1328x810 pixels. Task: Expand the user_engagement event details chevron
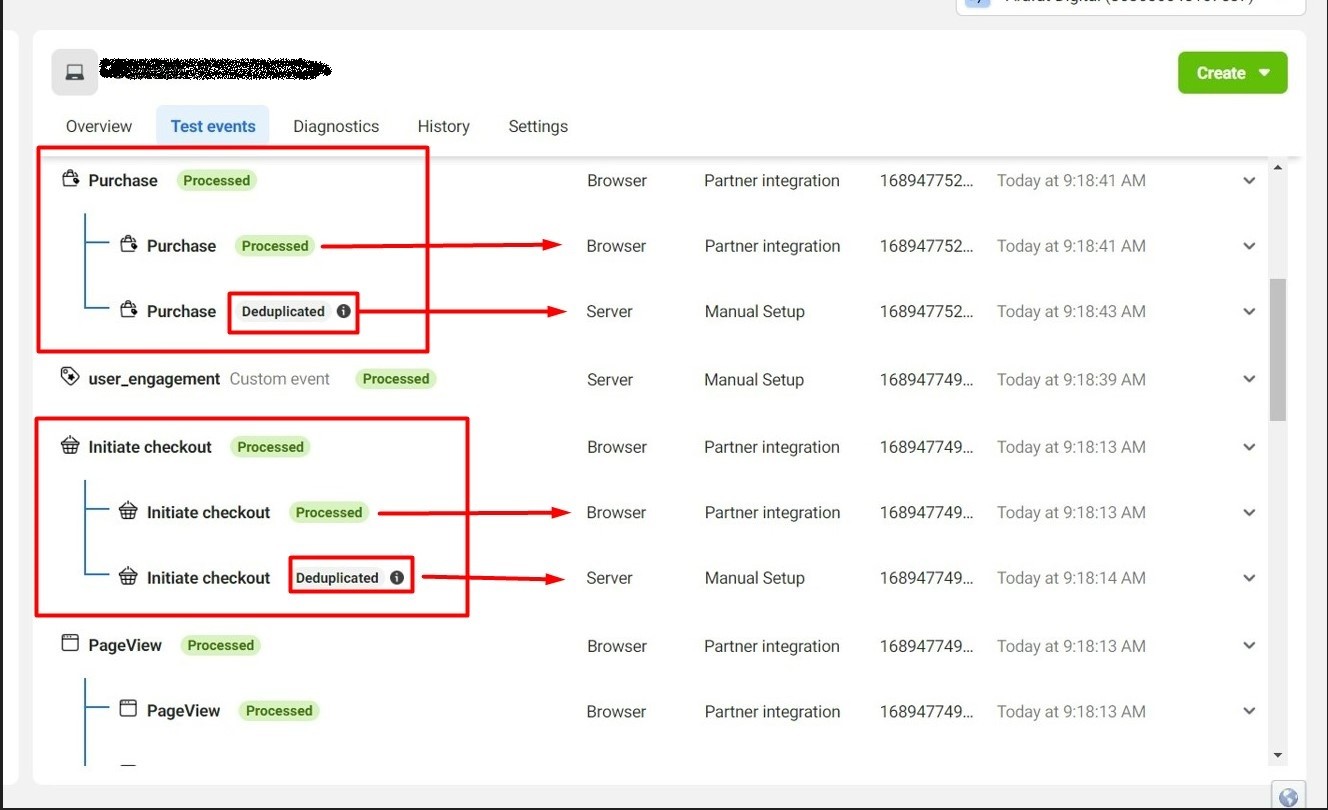pos(1249,379)
